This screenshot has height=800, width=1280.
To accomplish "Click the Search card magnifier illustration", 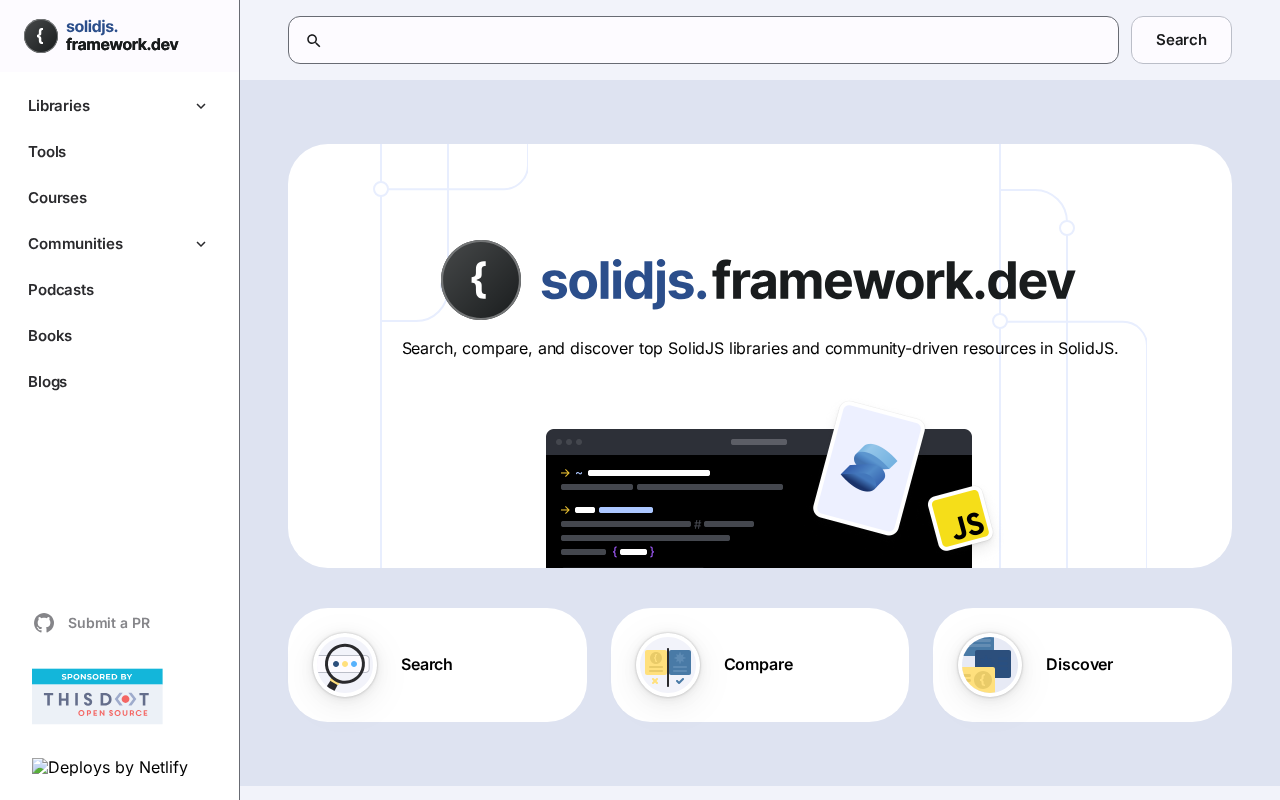I will 345,665.
